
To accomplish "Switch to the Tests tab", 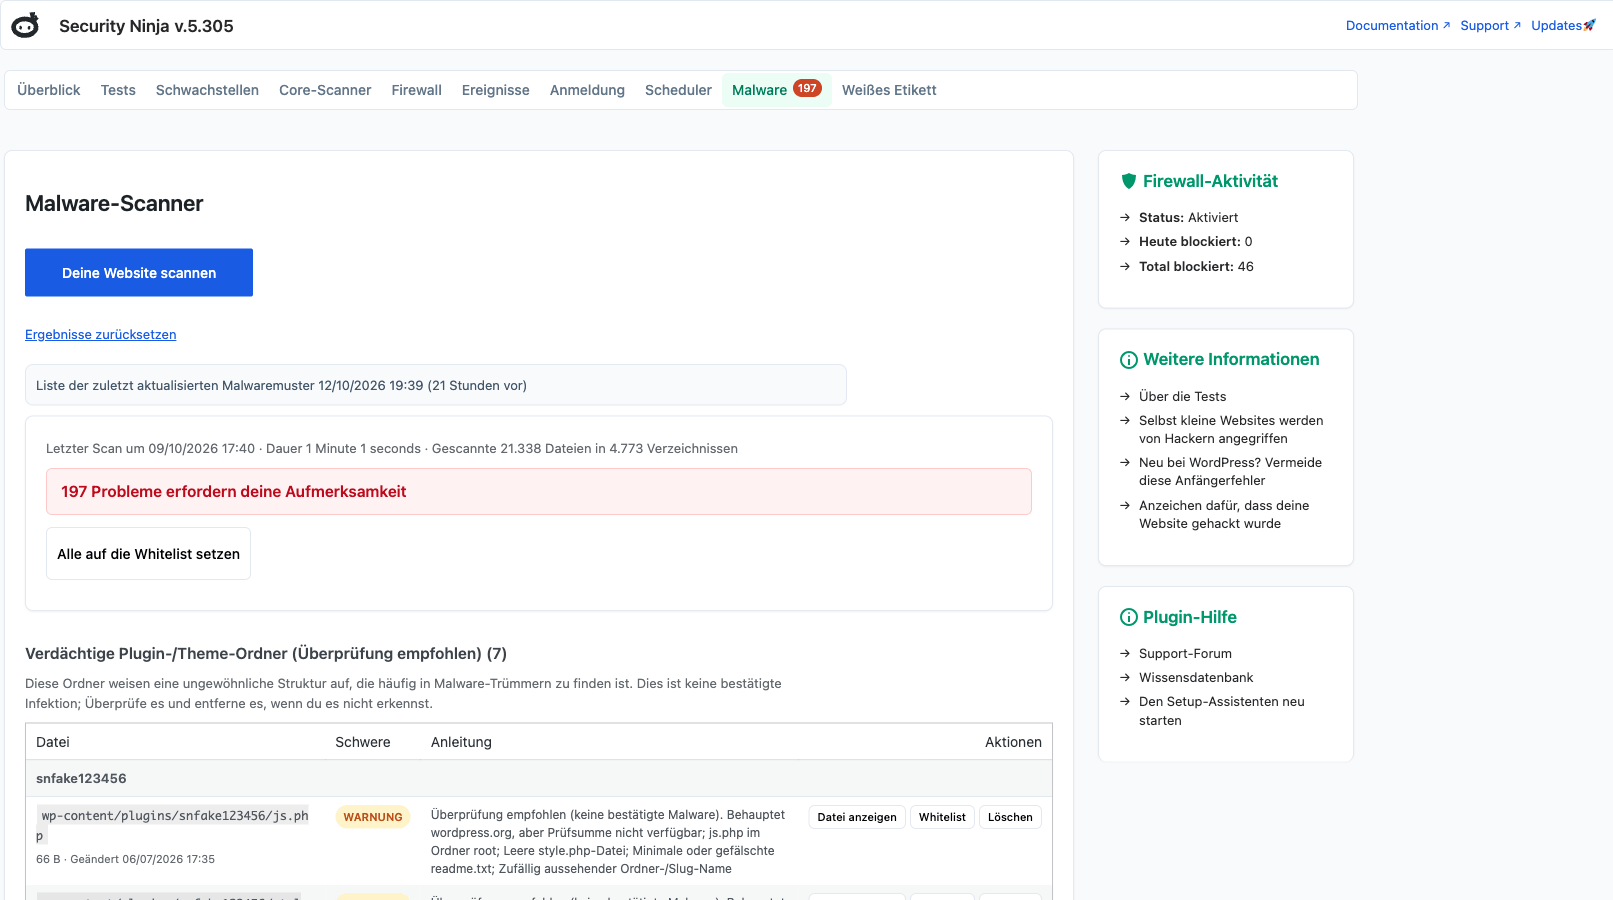I will point(118,90).
